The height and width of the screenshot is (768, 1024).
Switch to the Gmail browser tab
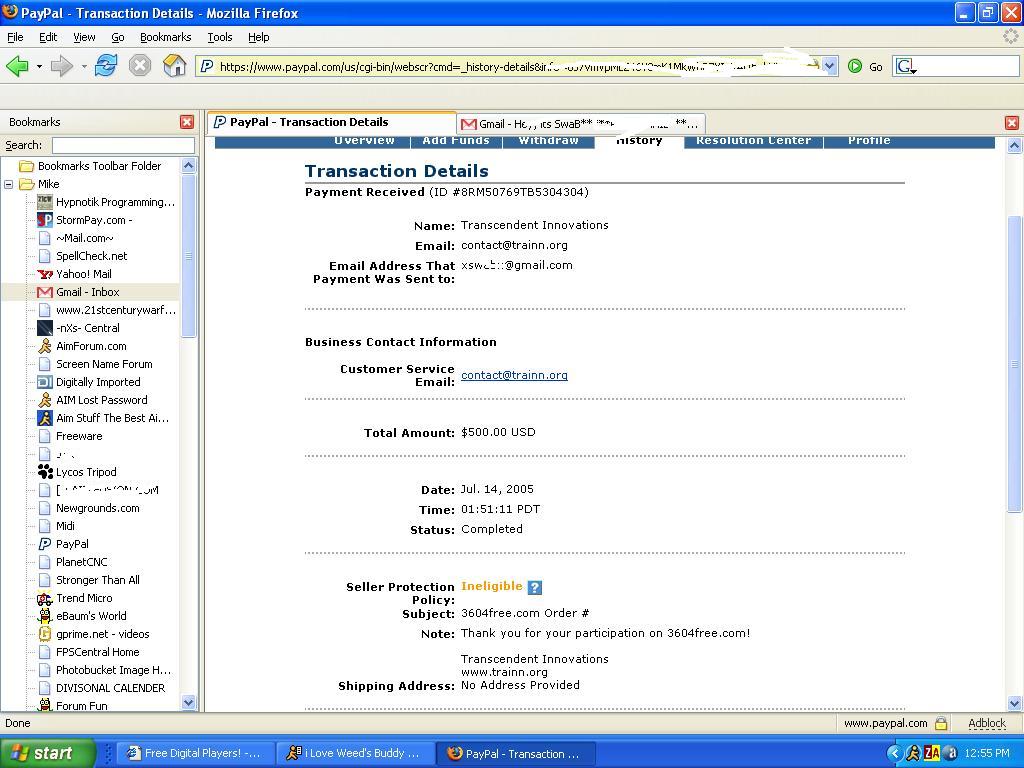coord(580,123)
